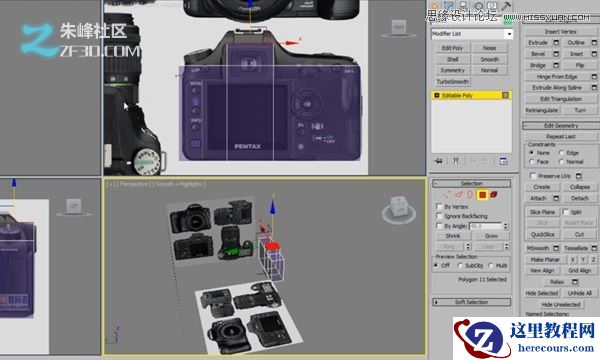The width and height of the screenshot is (600, 360).
Task: Enable By Angle checkbox
Action: (439, 226)
